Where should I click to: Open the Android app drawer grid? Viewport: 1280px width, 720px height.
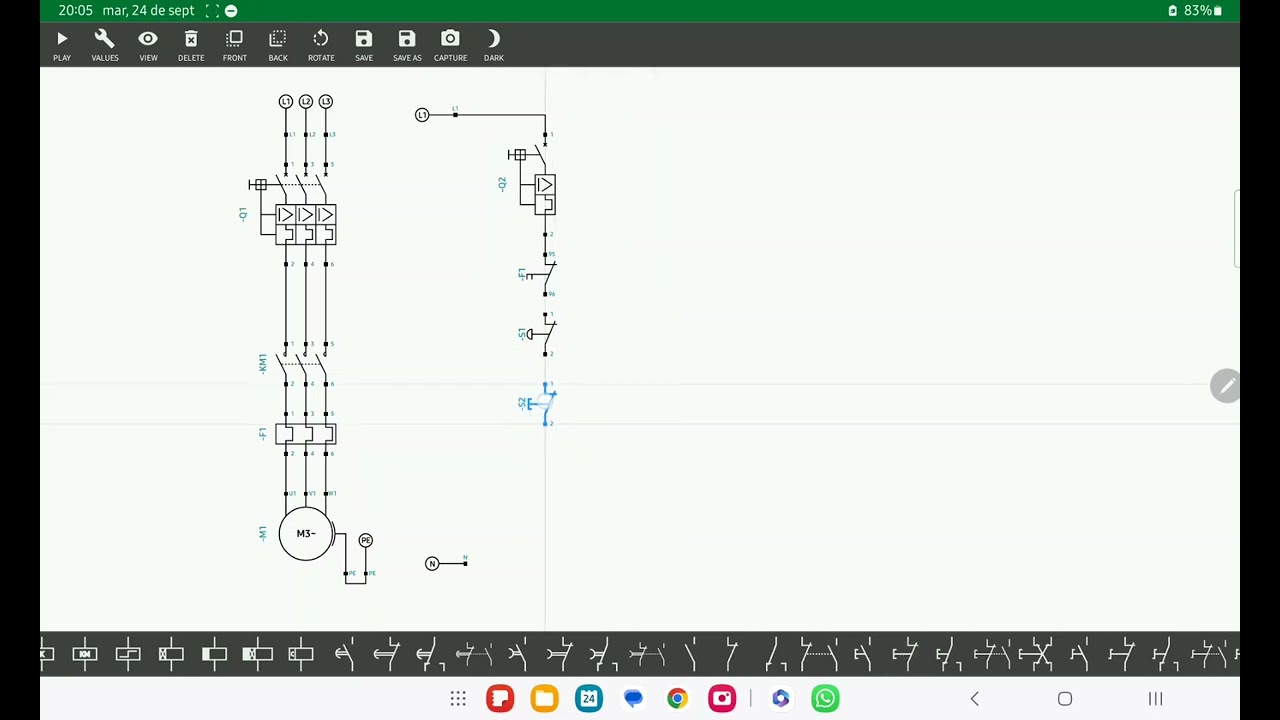tap(458, 699)
